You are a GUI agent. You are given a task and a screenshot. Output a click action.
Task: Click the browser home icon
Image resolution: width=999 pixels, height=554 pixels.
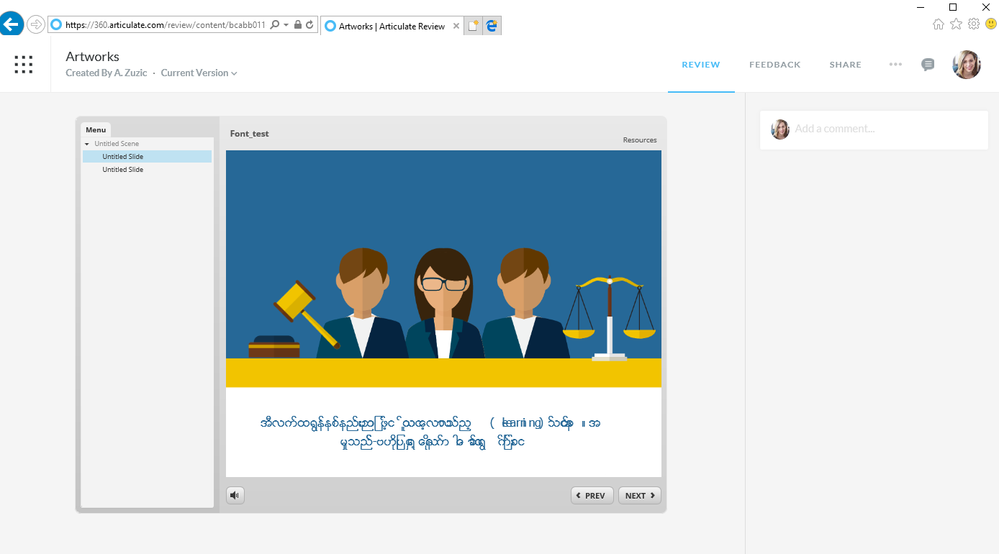click(x=938, y=24)
